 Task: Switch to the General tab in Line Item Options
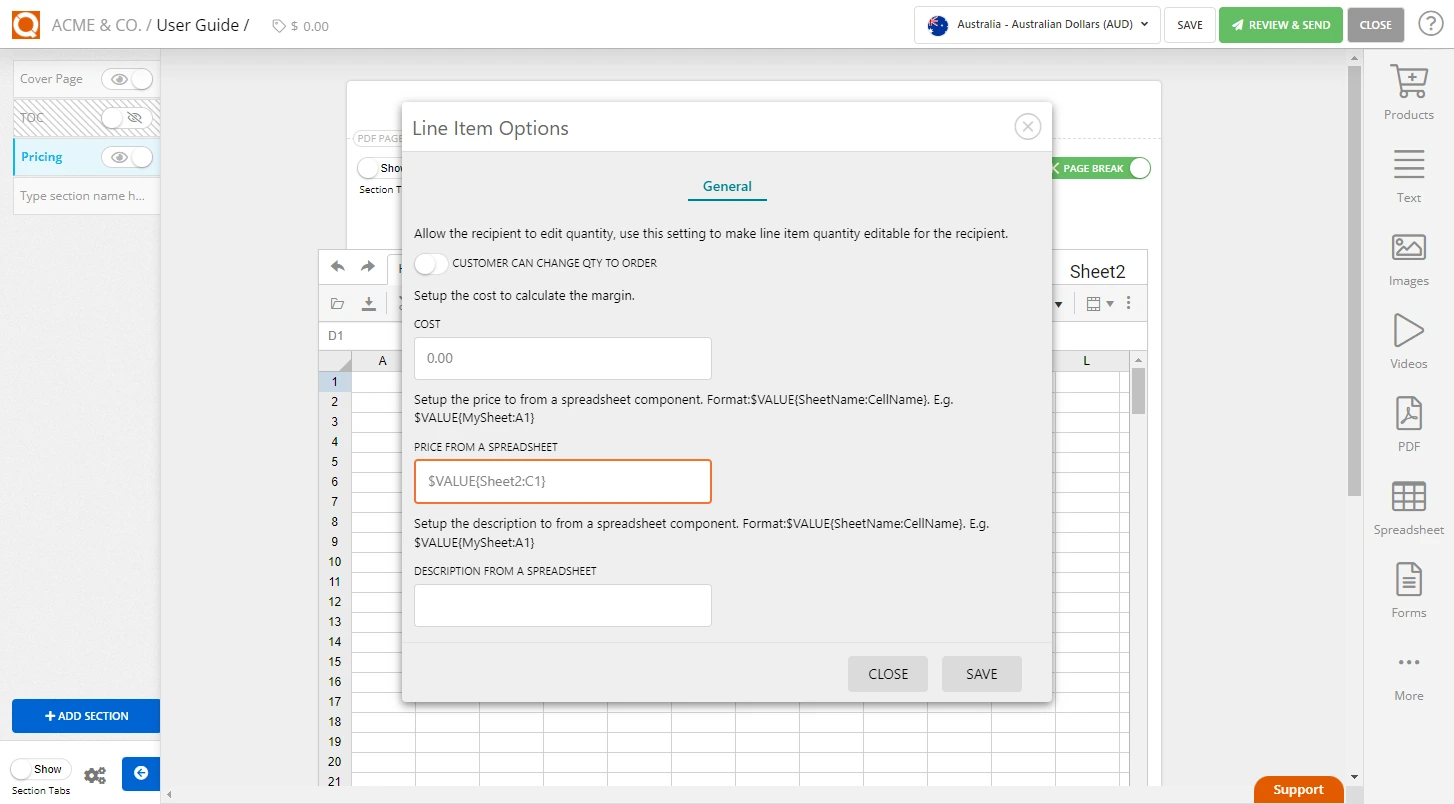click(x=727, y=186)
